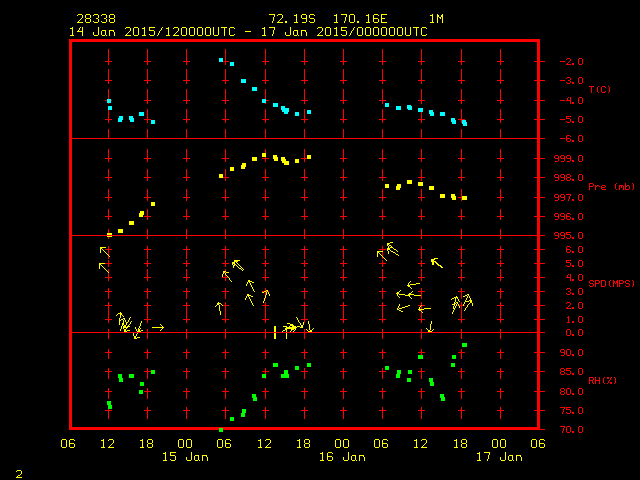Click the lowest green humidity point near 70.0

coord(221,429)
